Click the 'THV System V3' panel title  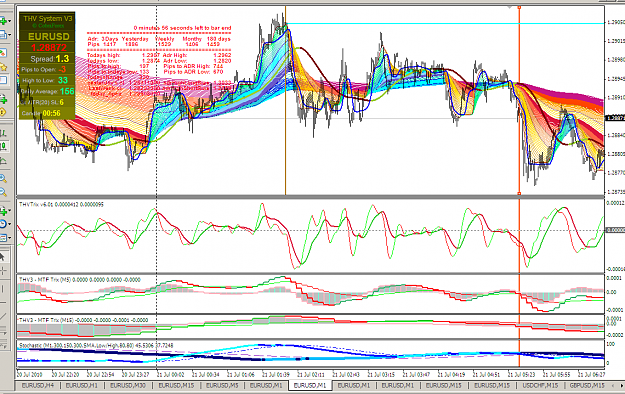coord(48,18)
